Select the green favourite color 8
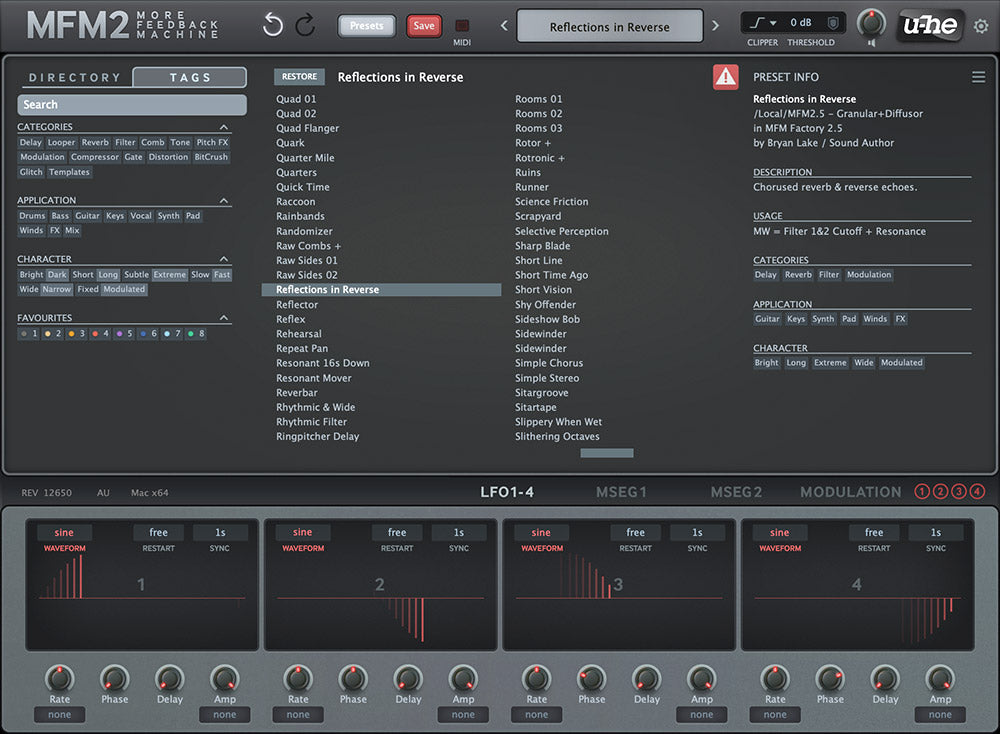This screenshot has height=734, width=1000. pos(196,334)
